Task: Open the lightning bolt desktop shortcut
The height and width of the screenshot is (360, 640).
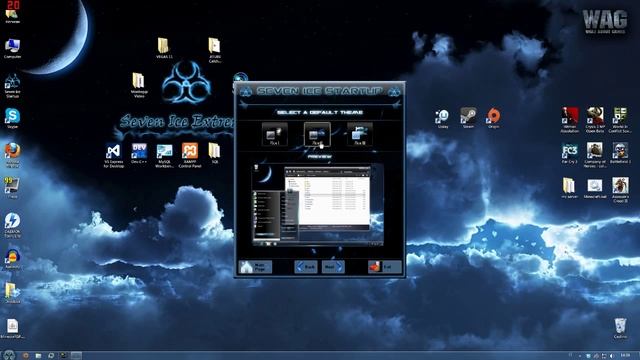Action: tap(12, 225)
